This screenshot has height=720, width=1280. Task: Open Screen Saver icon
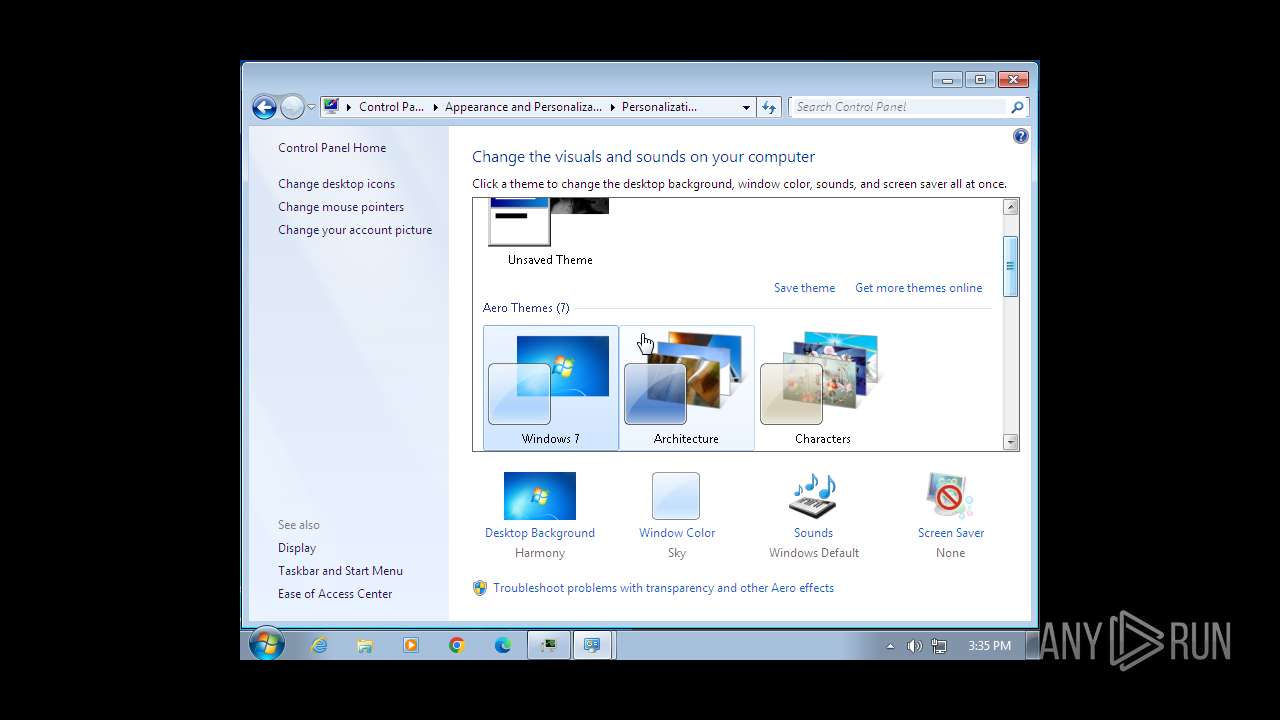pyautogui.click(x=950, y=496)
